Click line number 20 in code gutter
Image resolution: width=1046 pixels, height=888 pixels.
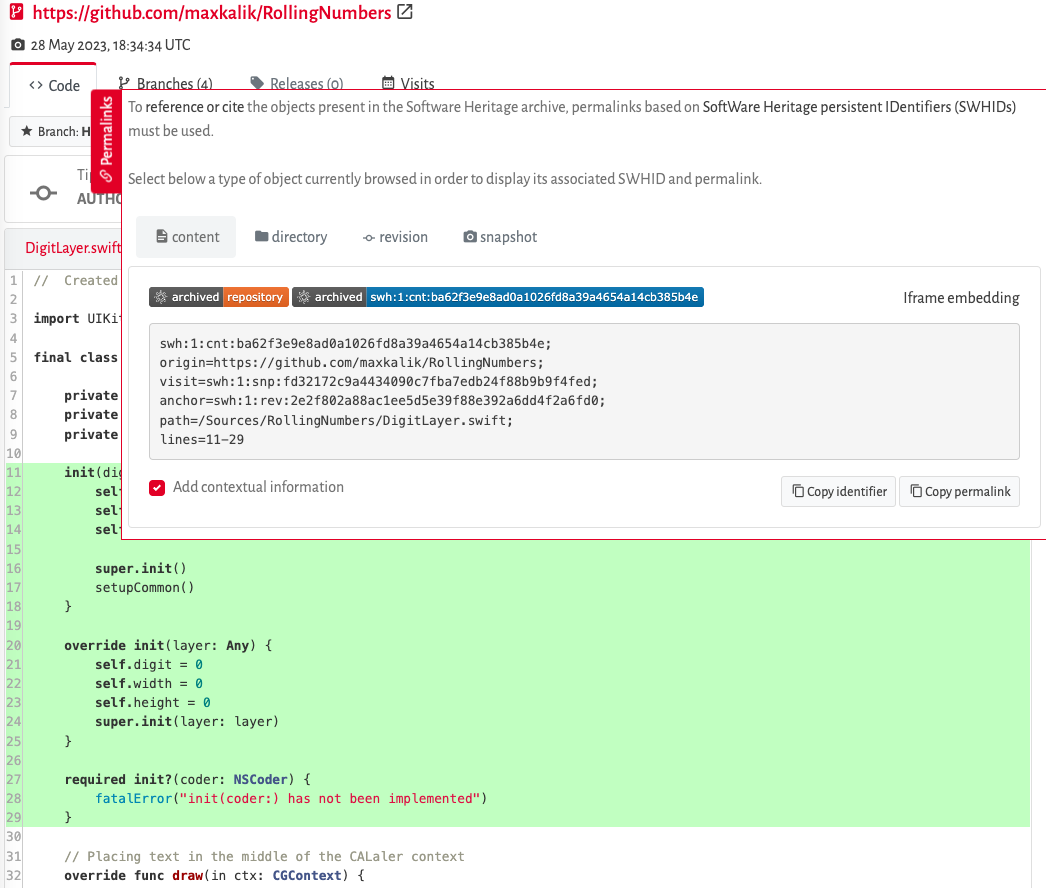14,645
